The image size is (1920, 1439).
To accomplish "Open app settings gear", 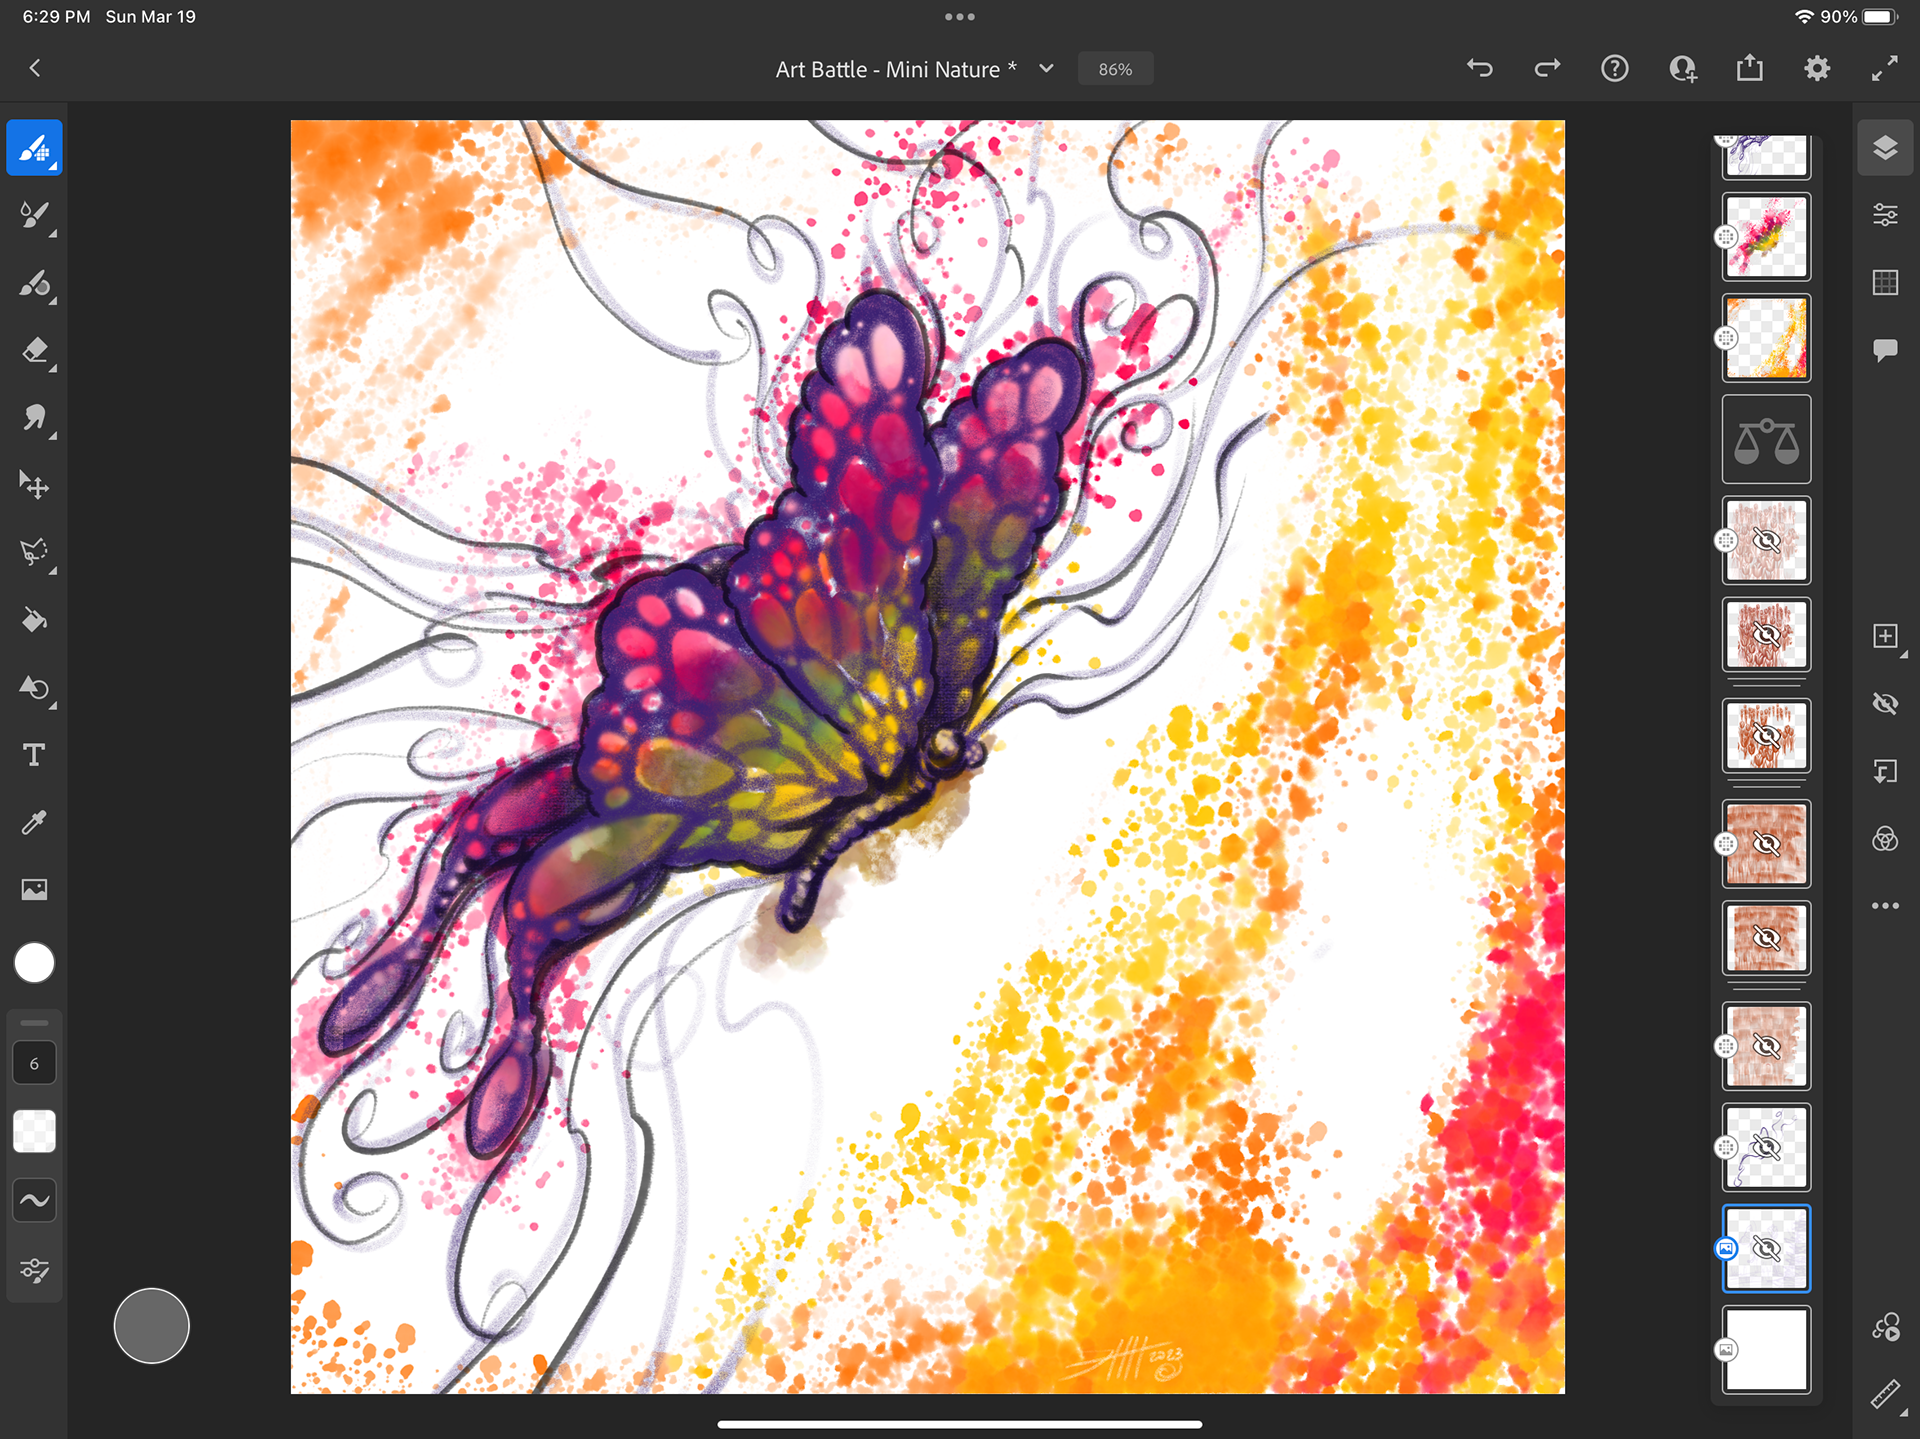I will pos(1817,68).
